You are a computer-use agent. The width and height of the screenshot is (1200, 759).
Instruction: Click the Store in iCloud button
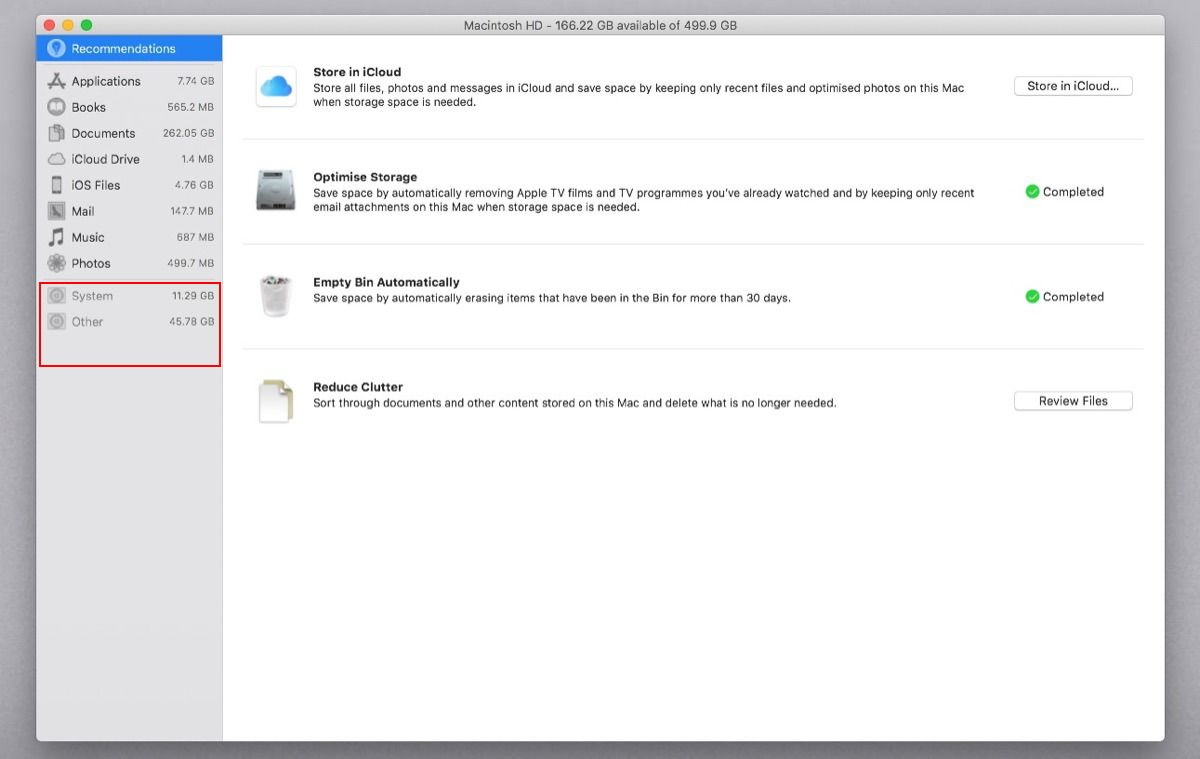pos(1072,85)
